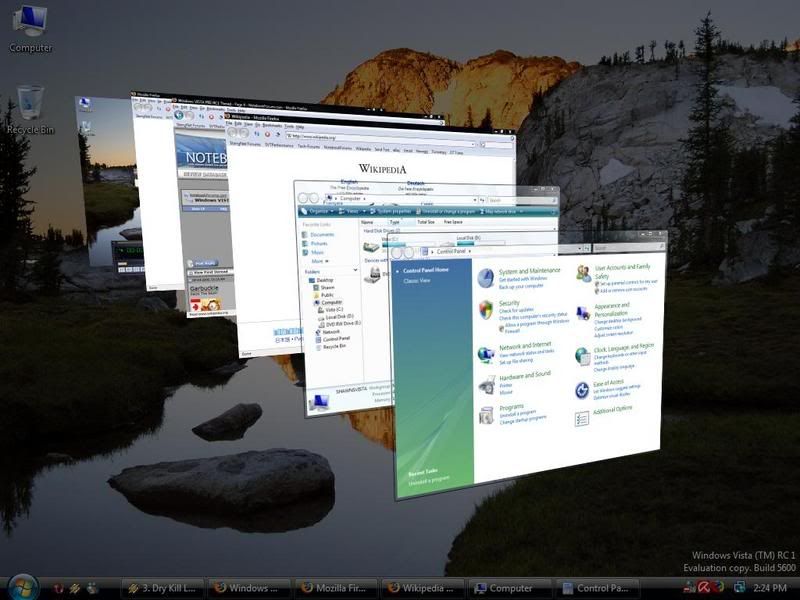Sort by the Name column header
This screenshot has height=600, width=800.
367,222
